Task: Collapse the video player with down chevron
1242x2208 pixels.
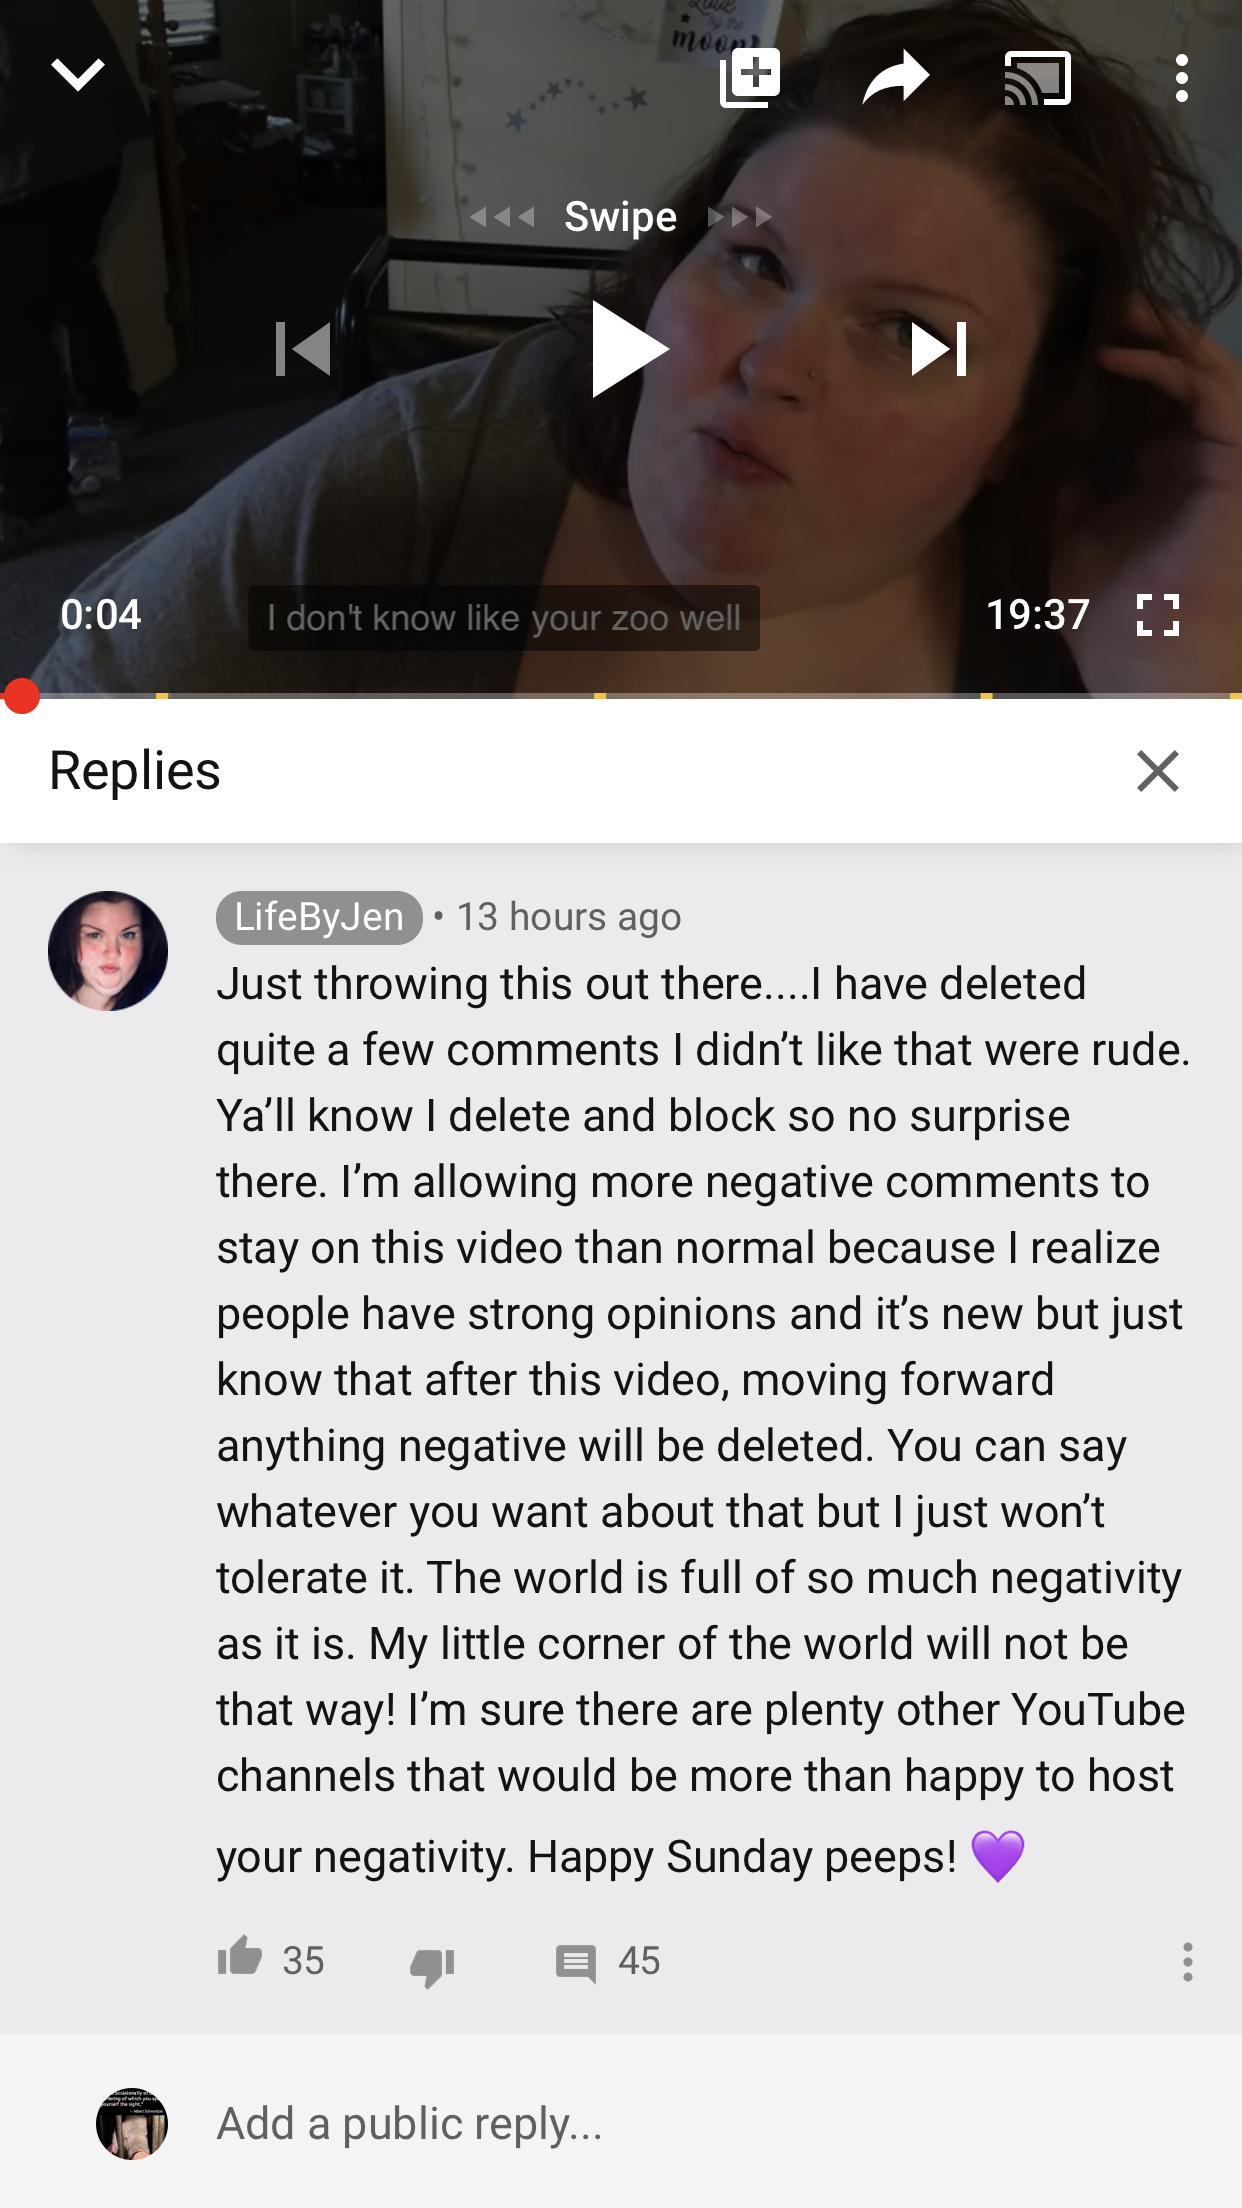Action: 78,75
